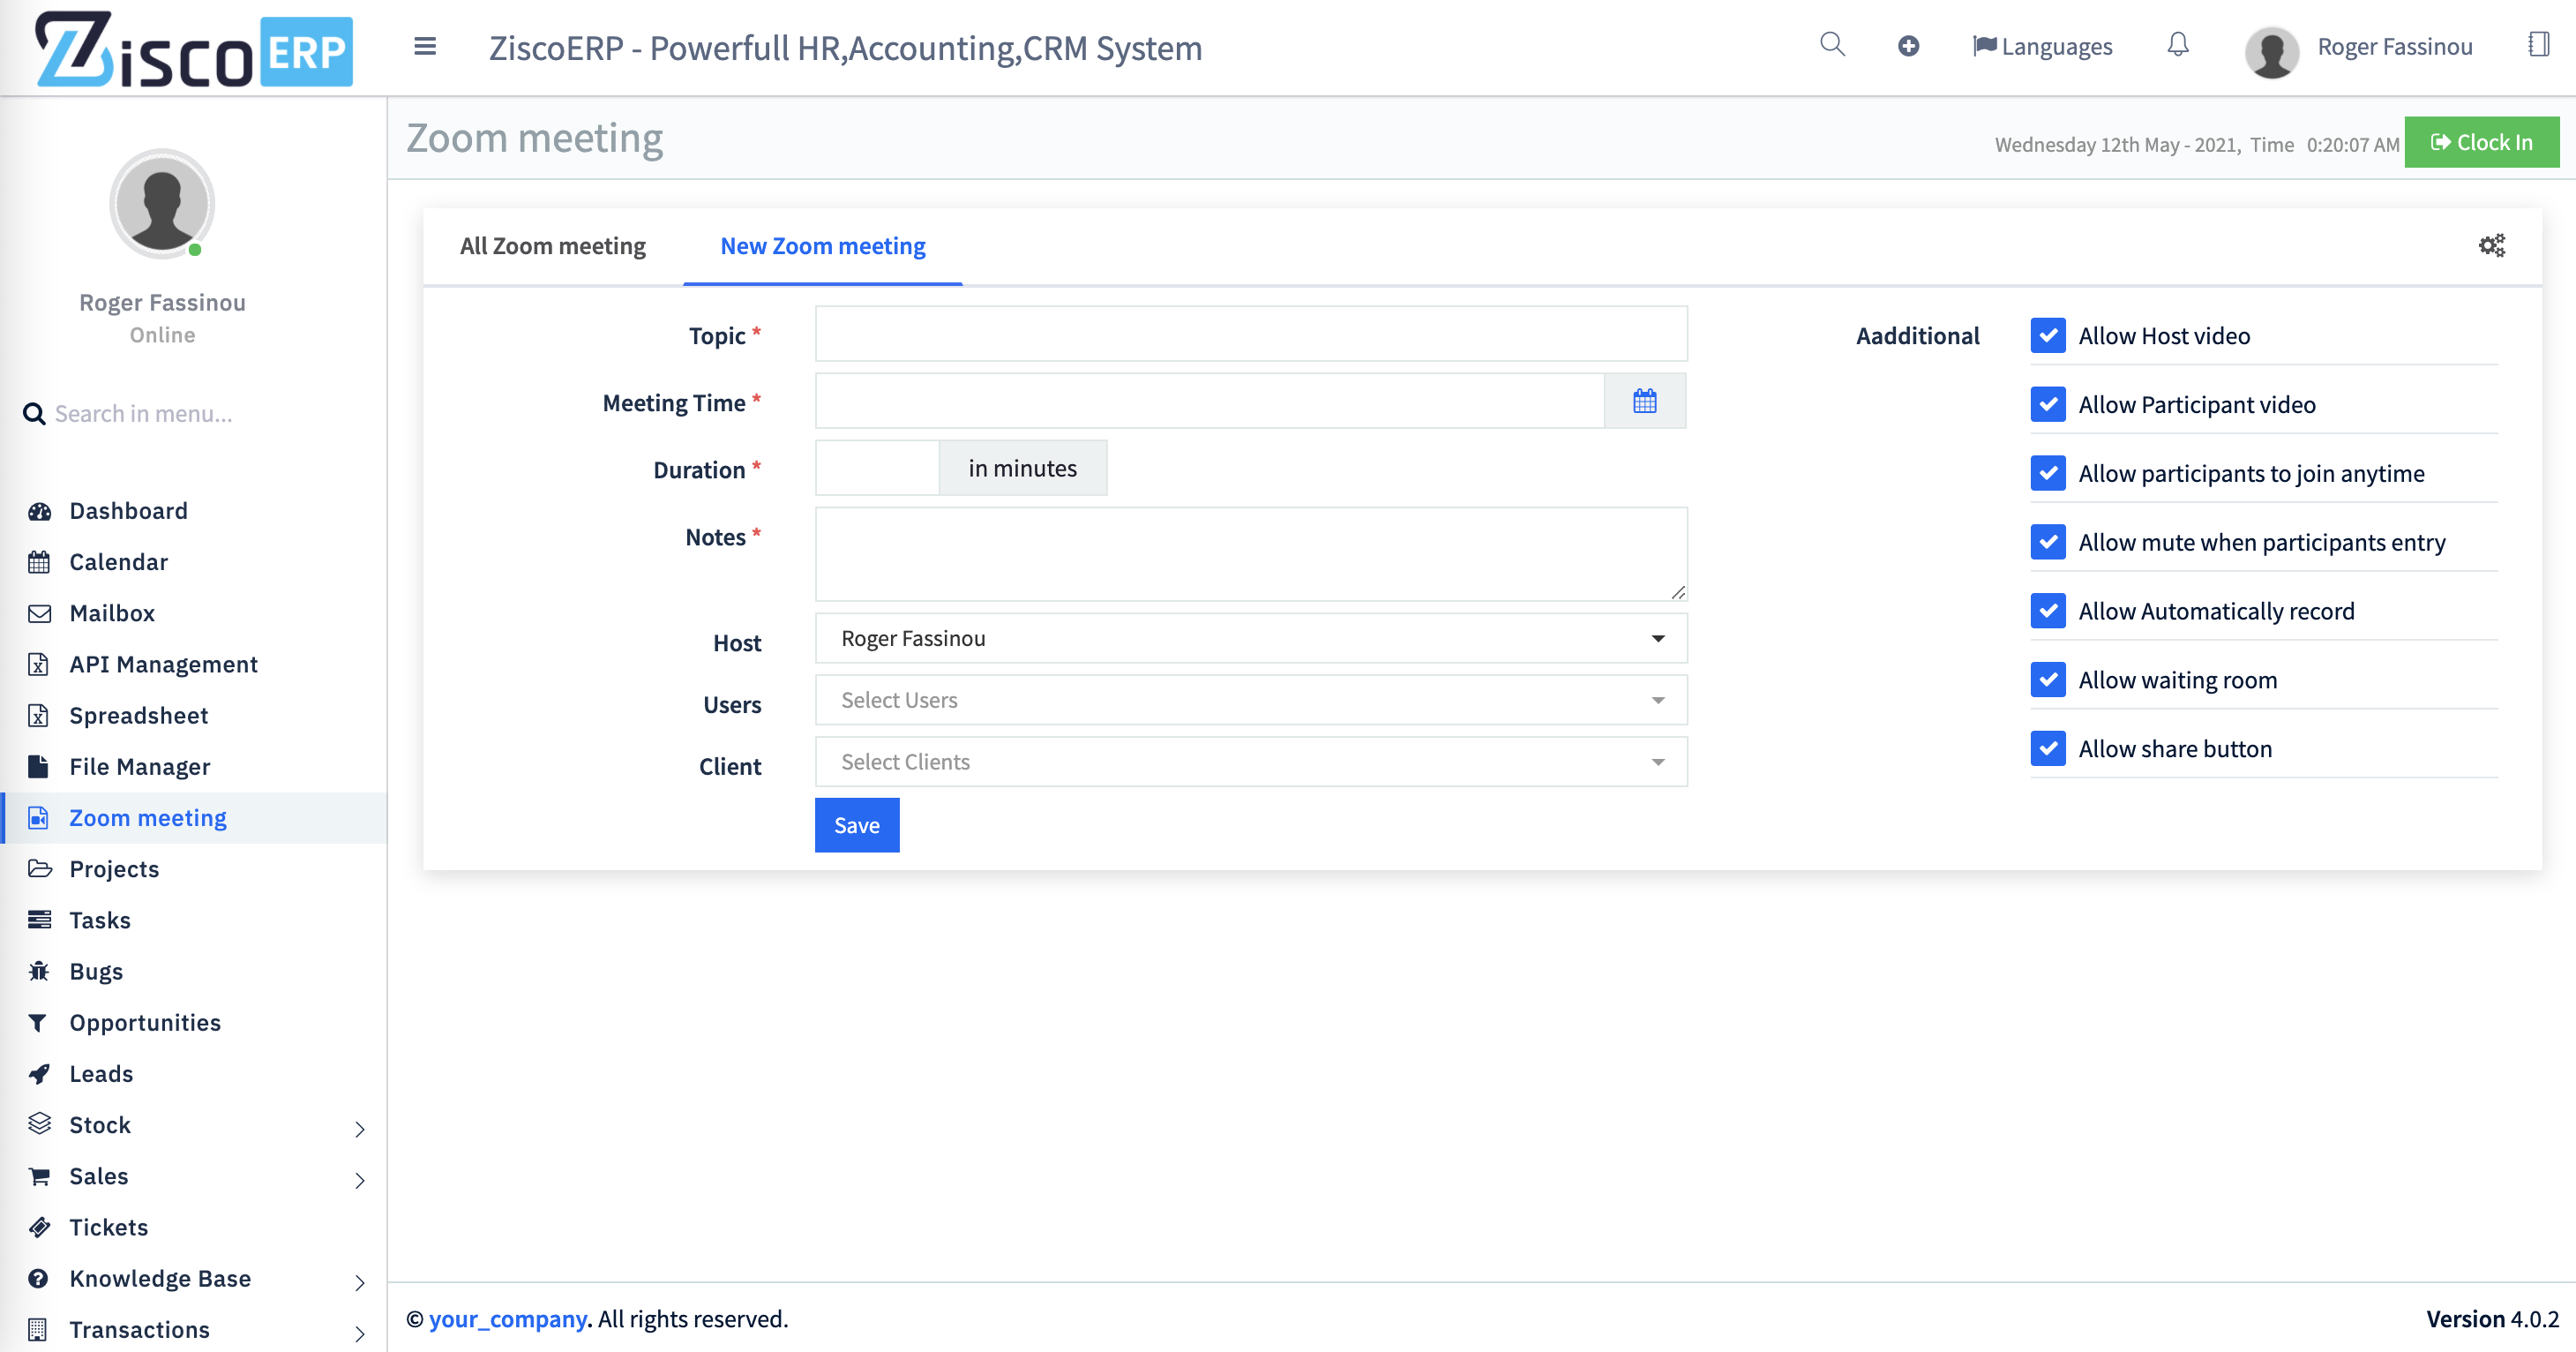The image size is (2576, 1352).
Task: Click the quick add plus icon
Action: [1908, 46]
